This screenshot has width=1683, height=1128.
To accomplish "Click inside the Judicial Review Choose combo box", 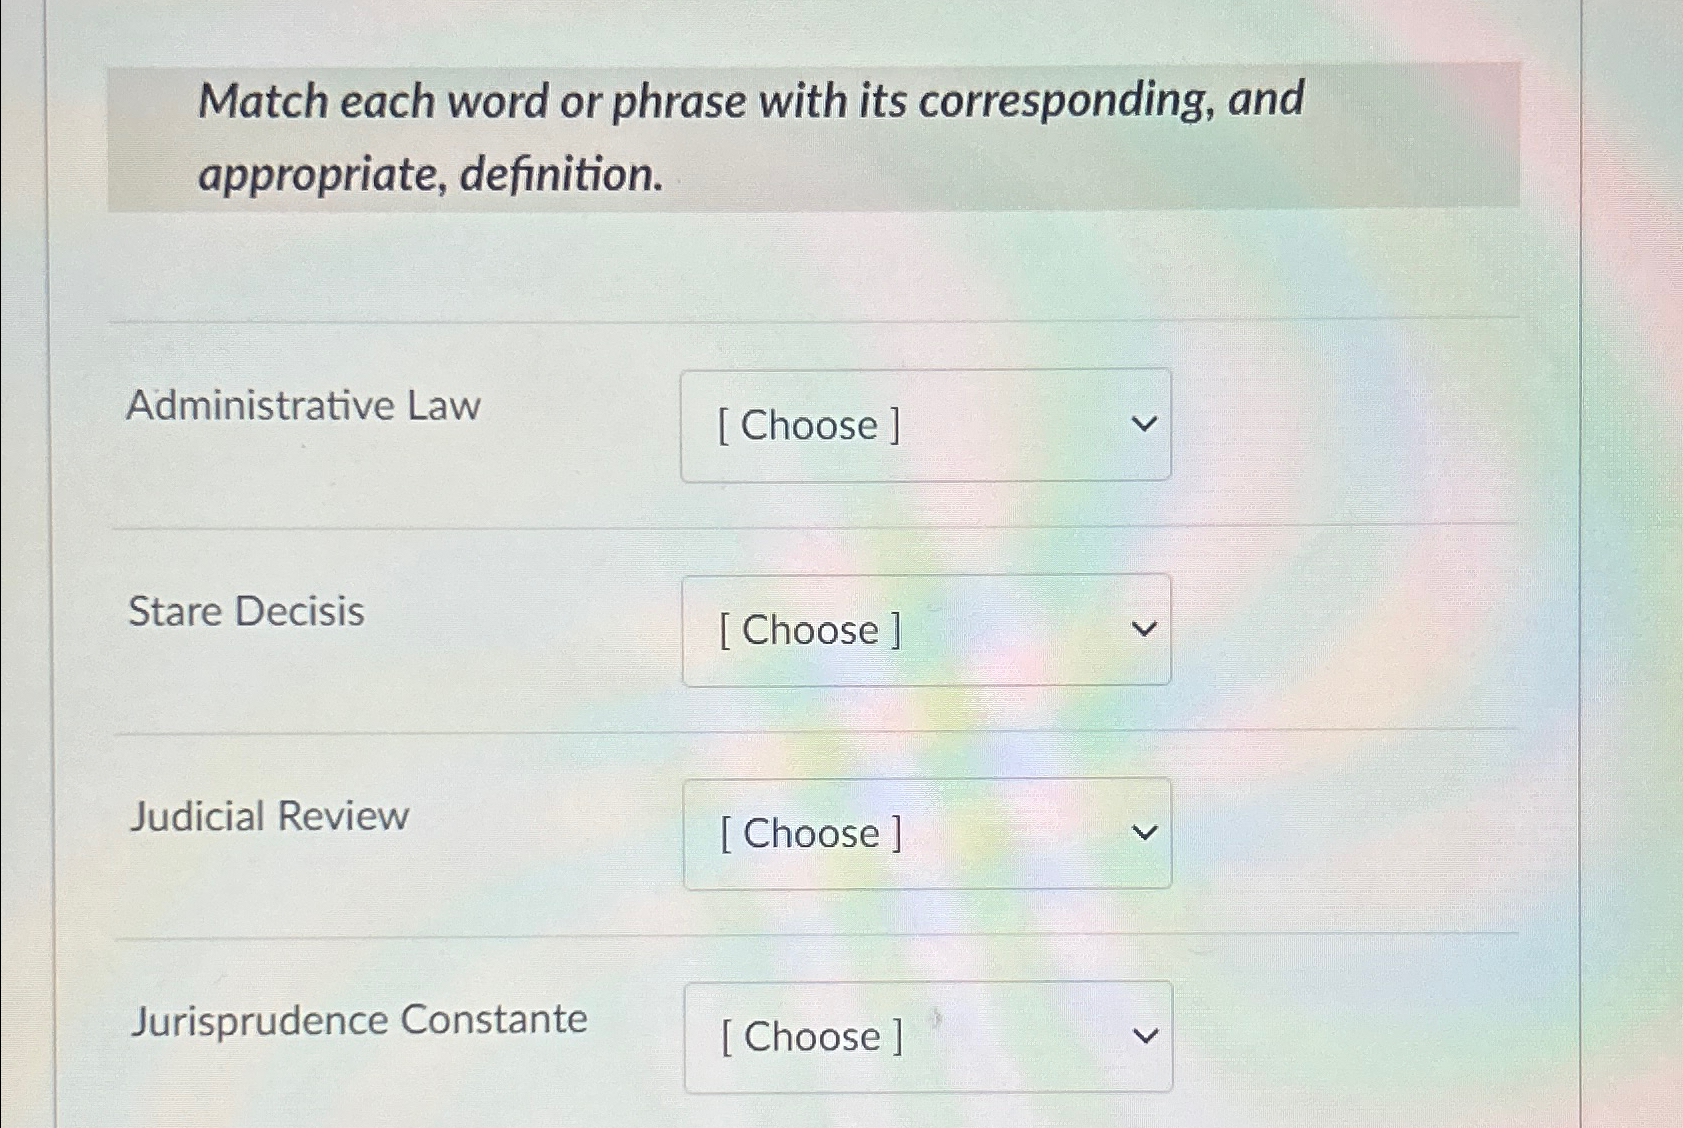I will pyautogui.click(x=925, y=832).
